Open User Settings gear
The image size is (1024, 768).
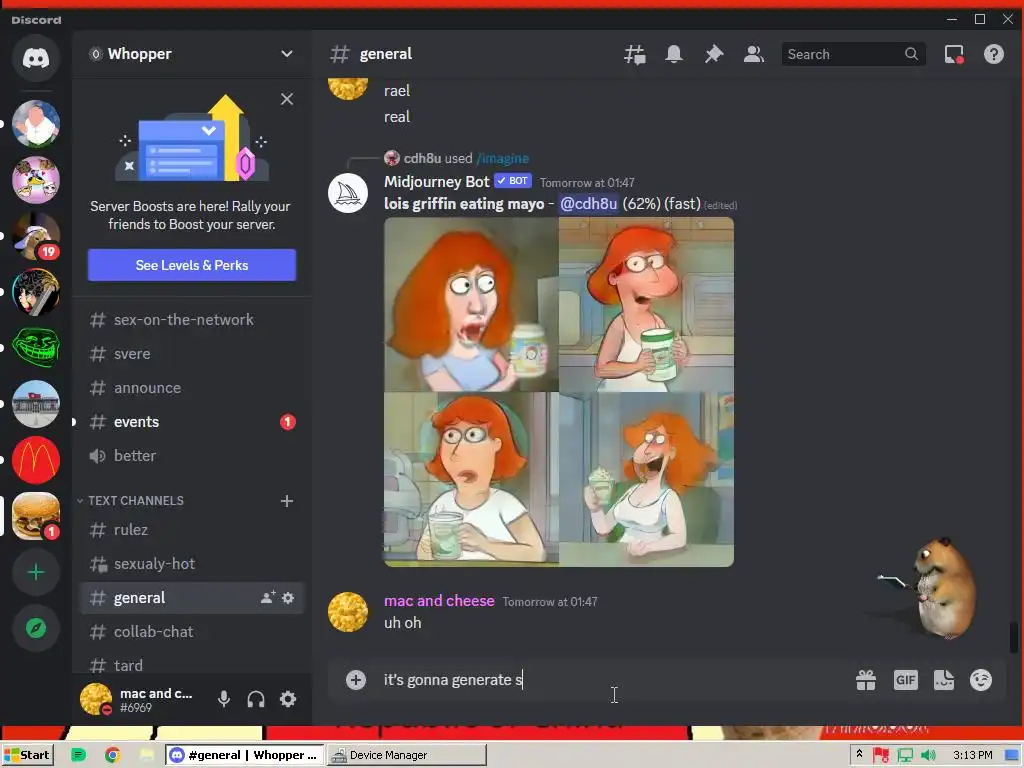point(288,699)
